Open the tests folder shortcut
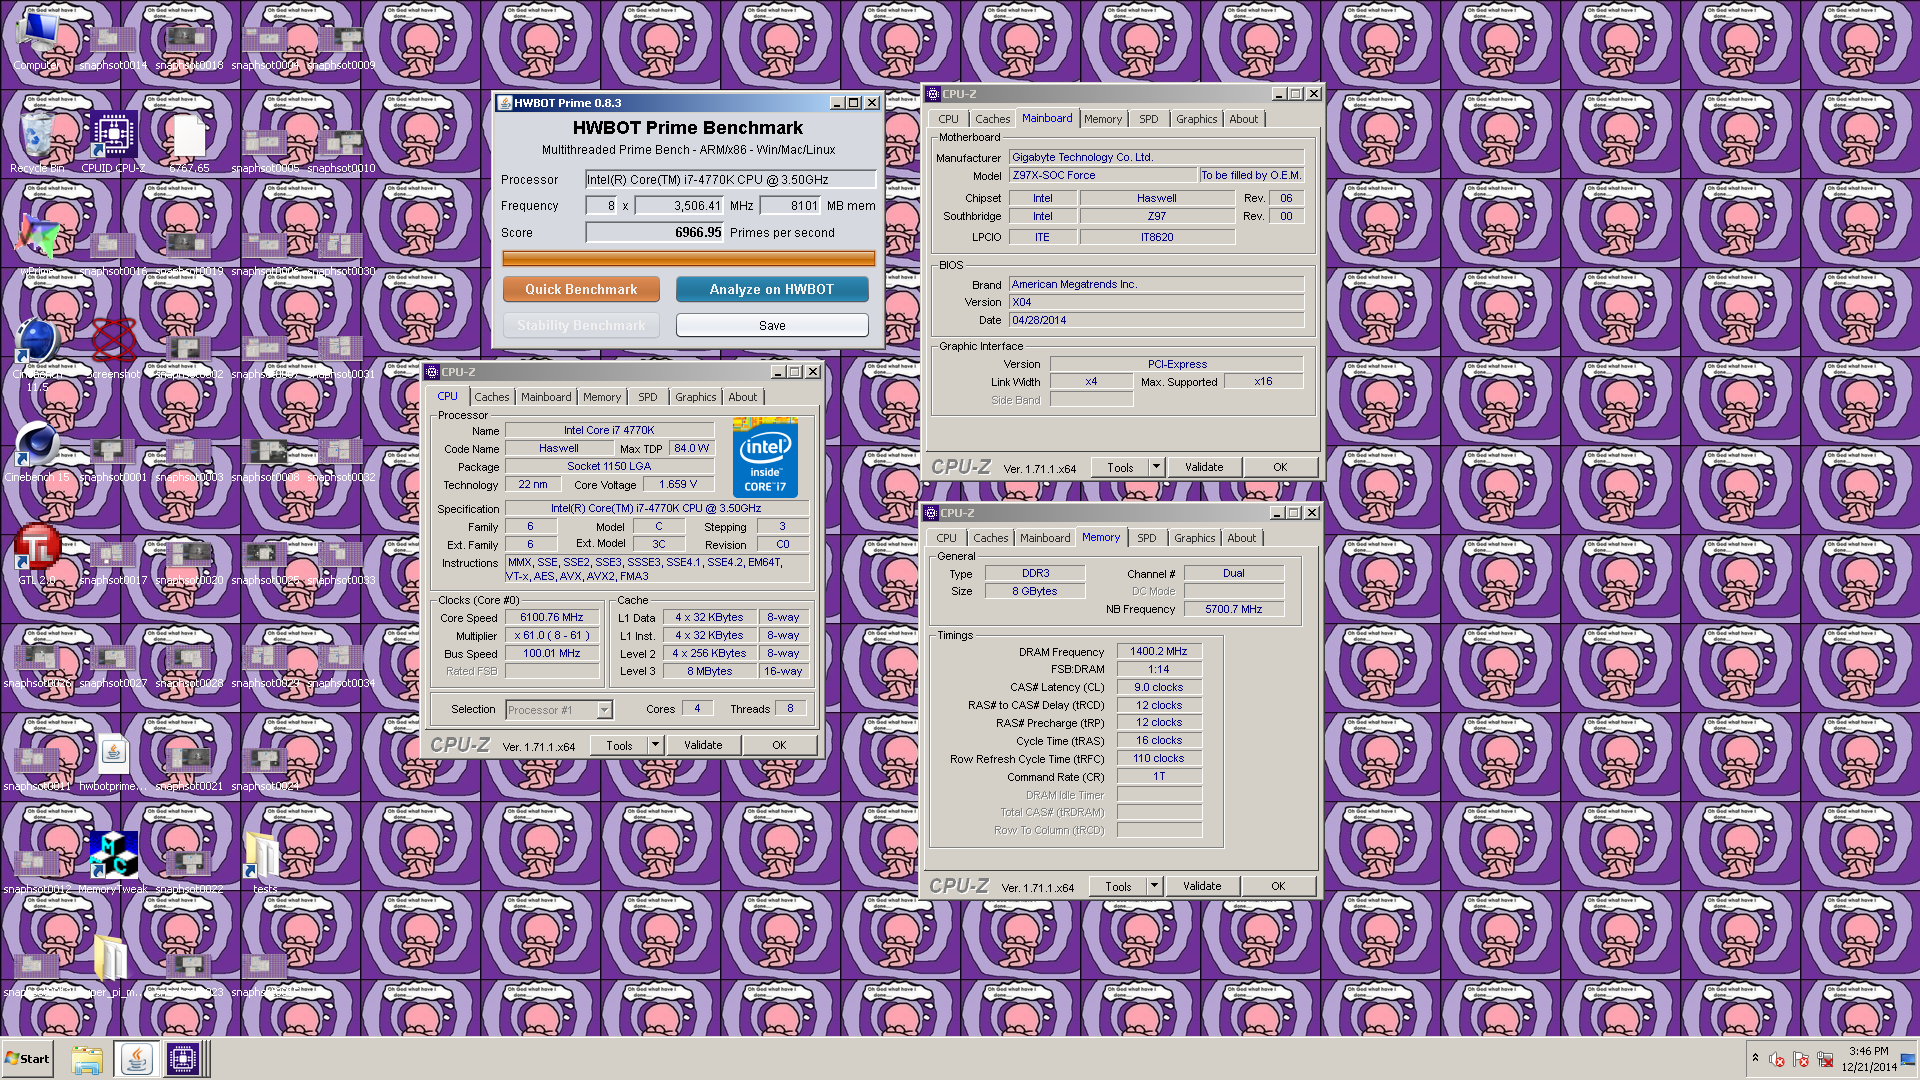 coord(265,863)
